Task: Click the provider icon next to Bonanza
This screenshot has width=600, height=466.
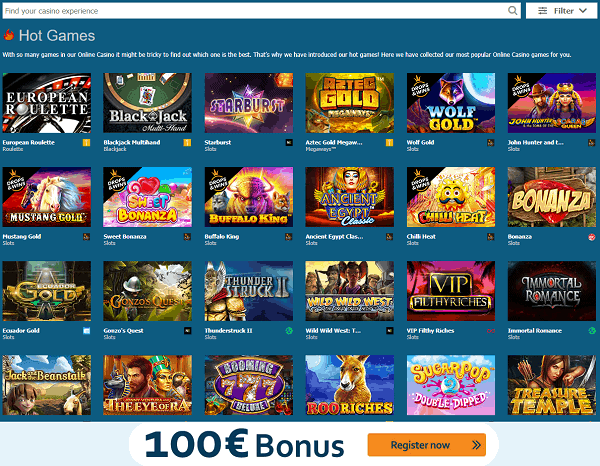Action: click(x=592, y=237)
